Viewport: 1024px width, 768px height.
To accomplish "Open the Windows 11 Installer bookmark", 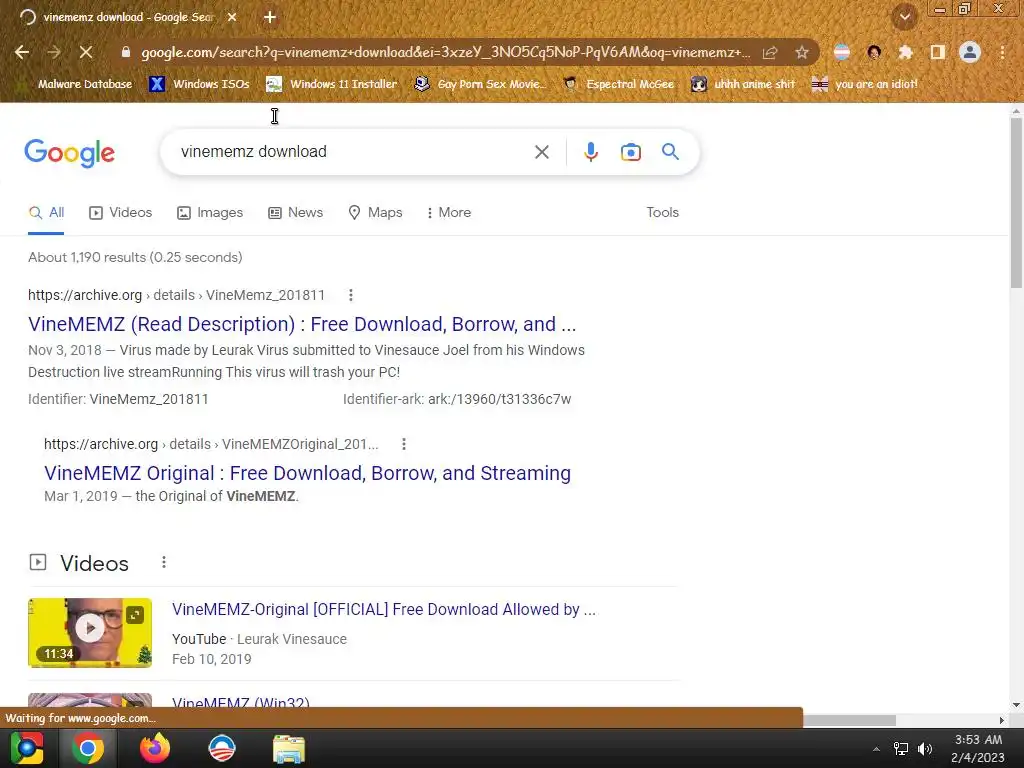I will tap(331, 84).
